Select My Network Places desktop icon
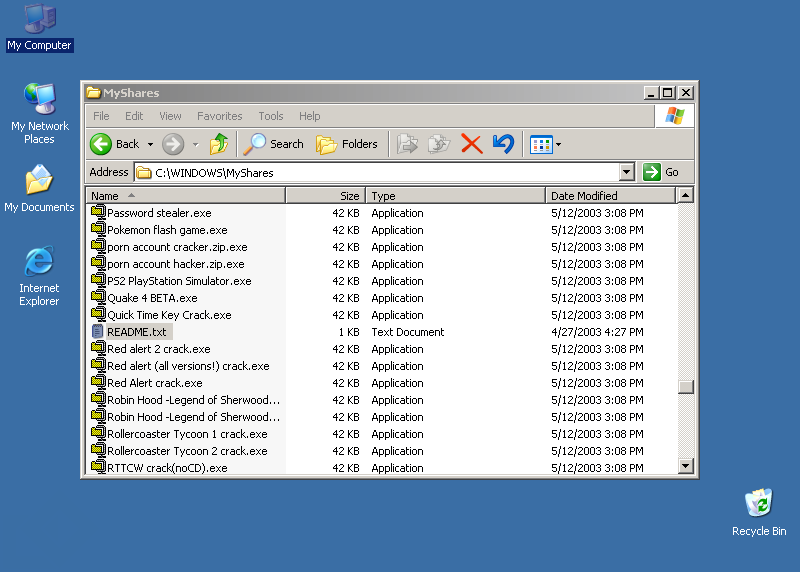800x572 pixels. pyautogui.click(x=39, y=114)
